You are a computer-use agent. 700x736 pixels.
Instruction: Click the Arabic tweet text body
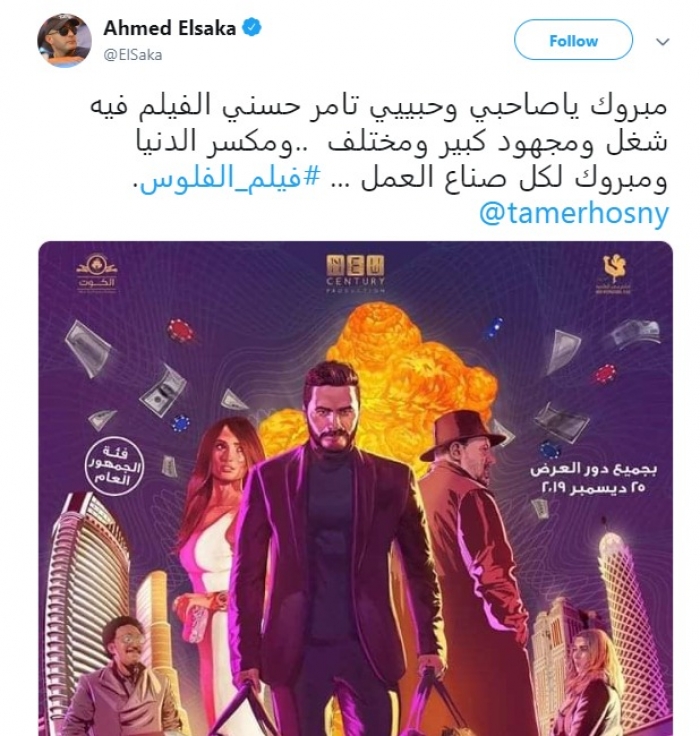tap(379, 143)
